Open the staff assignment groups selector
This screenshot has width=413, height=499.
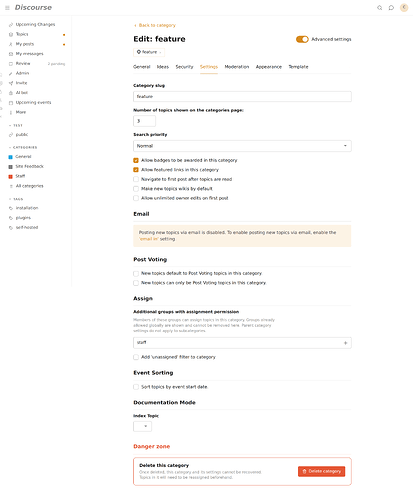tap(242, 343)
